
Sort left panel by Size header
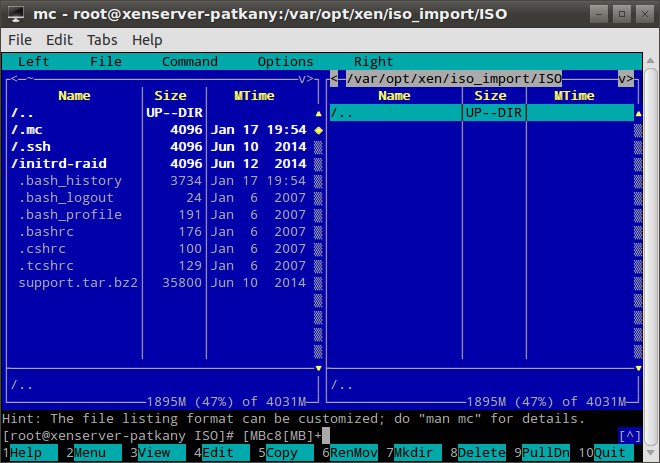pos(170,96)
